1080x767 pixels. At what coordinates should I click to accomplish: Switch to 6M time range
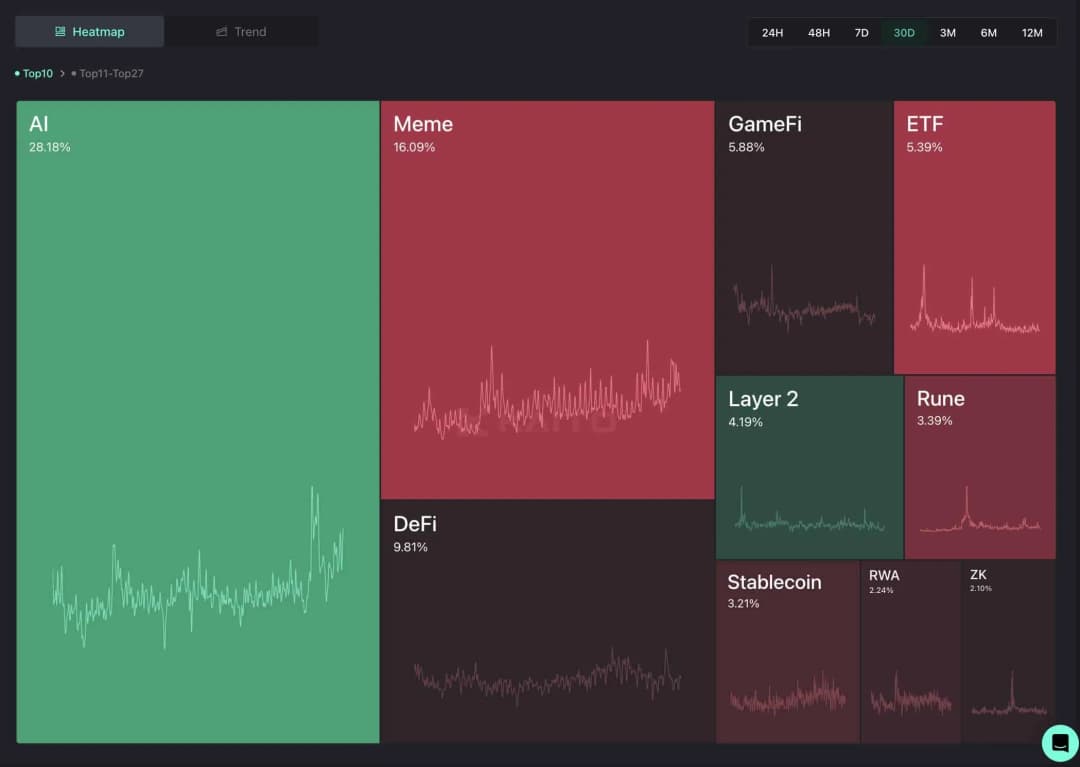point(988,33)
